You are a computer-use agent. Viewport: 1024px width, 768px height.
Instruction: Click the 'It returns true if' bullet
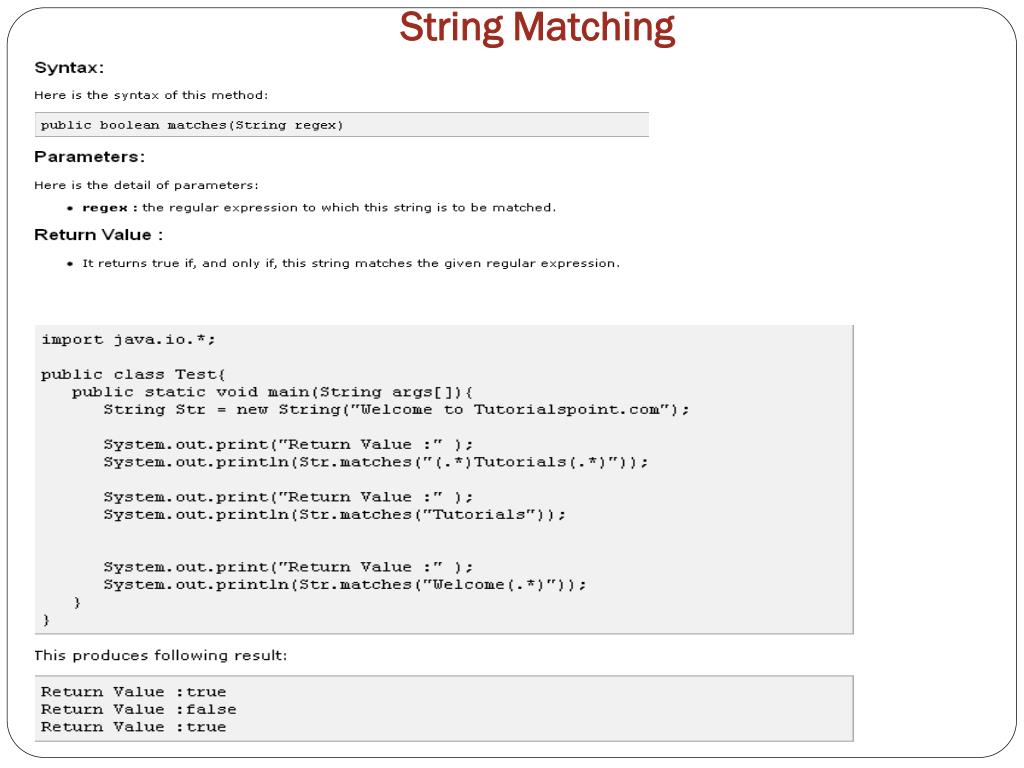pyautogui.click(x=351, y=263)
